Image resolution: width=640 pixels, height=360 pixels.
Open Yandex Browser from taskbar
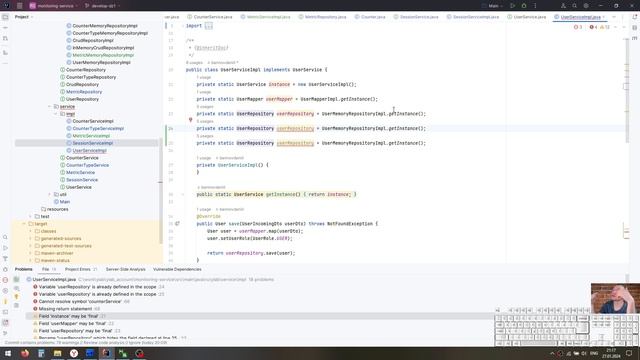[x=74, y=353]
